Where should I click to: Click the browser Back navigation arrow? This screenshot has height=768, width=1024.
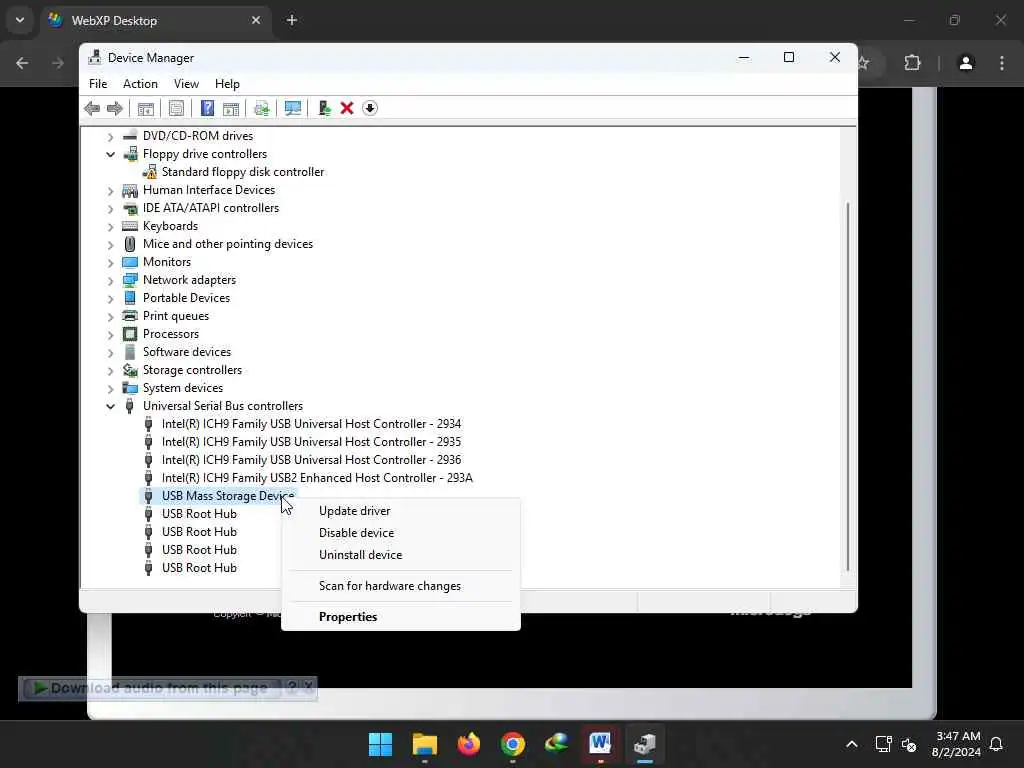pos(22,63)
